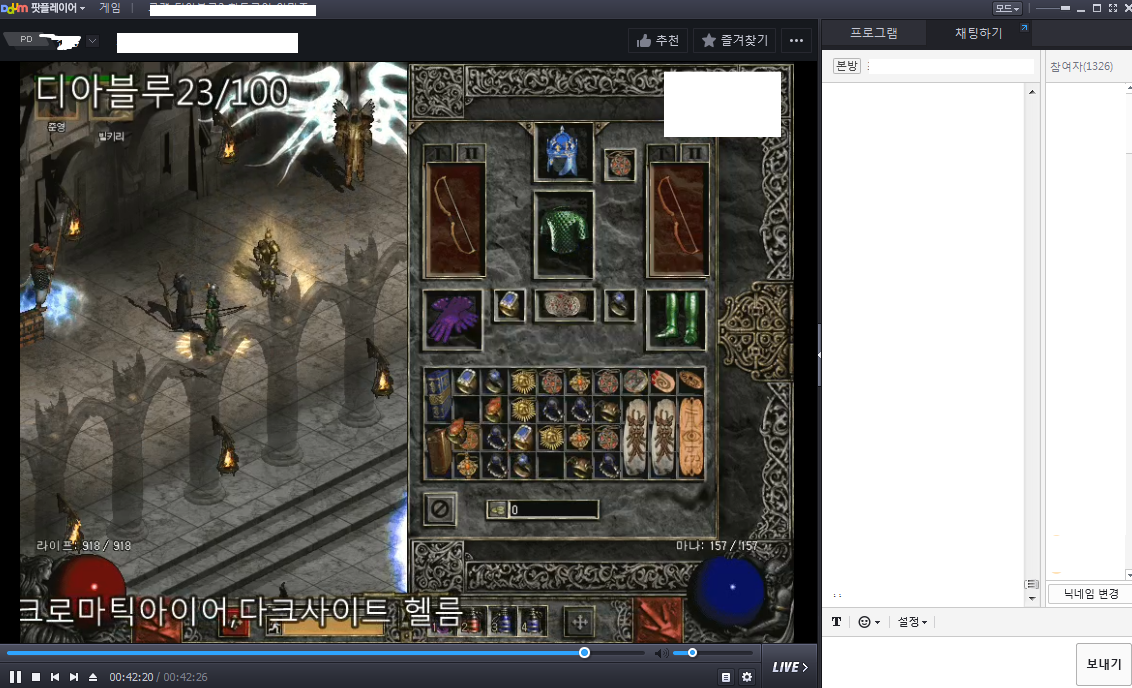
Task: Open the chat 설정 settings dropdown
Action: (912, 622)
